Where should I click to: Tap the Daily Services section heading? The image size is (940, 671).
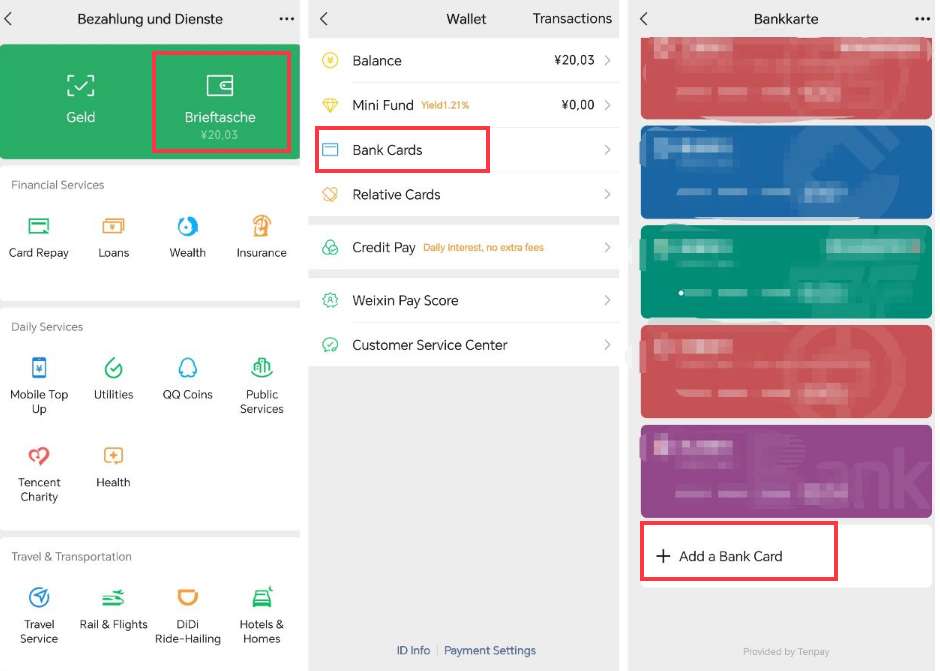pos(47,327)
